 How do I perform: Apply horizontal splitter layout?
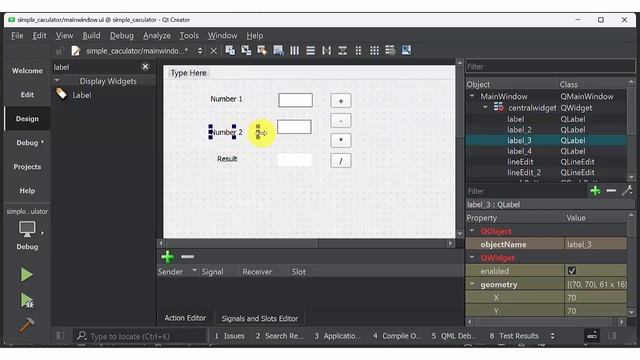pos(326,50)
